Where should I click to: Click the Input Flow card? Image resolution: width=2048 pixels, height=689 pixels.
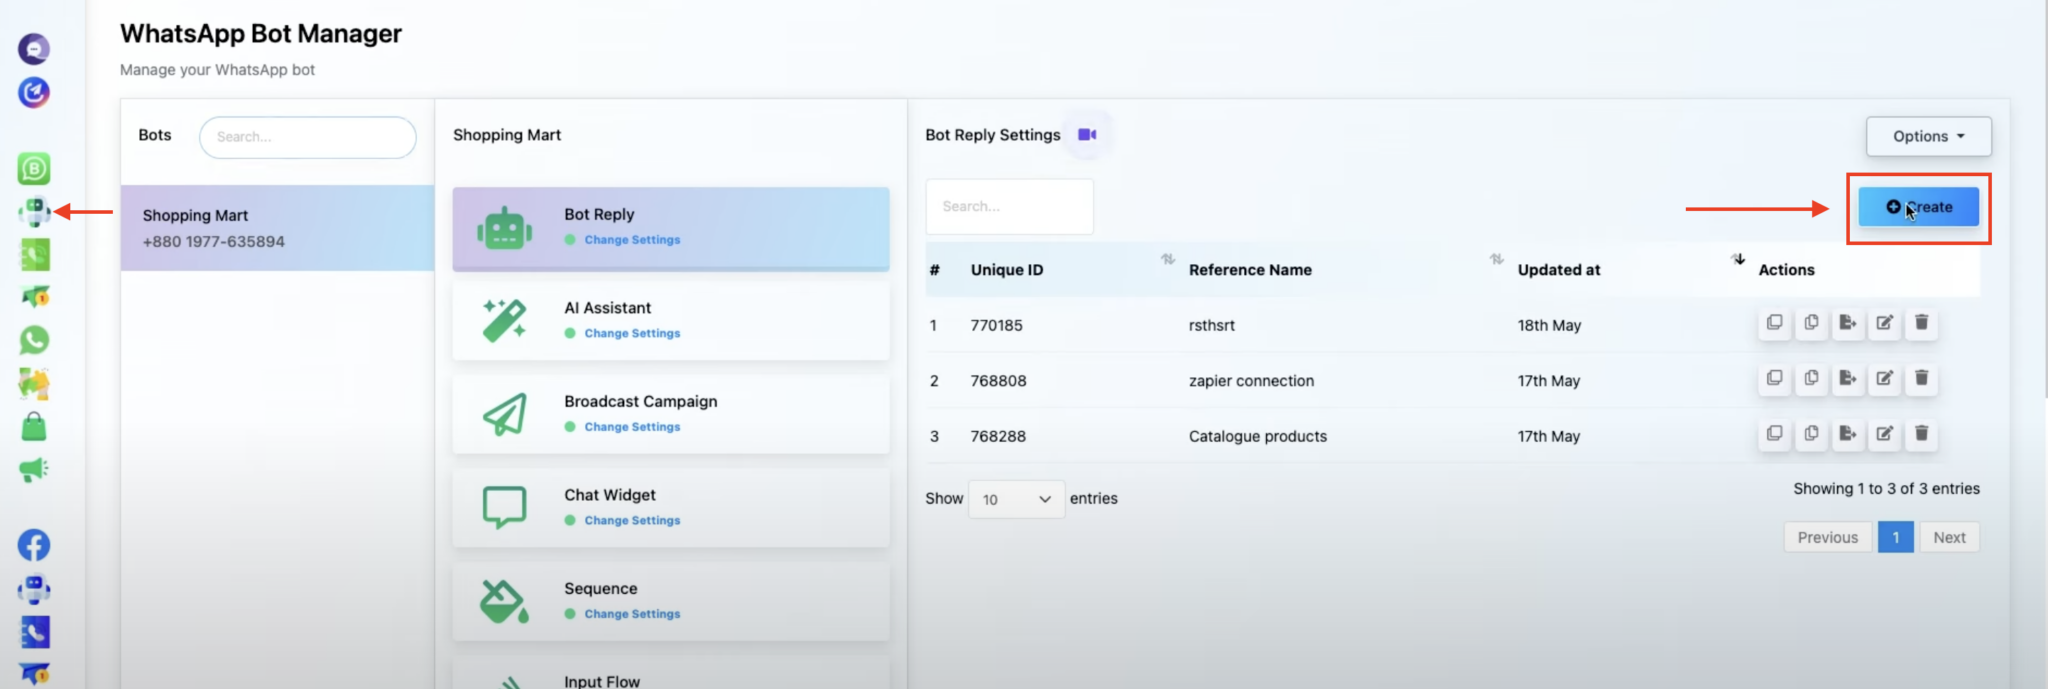pos(671,672)
